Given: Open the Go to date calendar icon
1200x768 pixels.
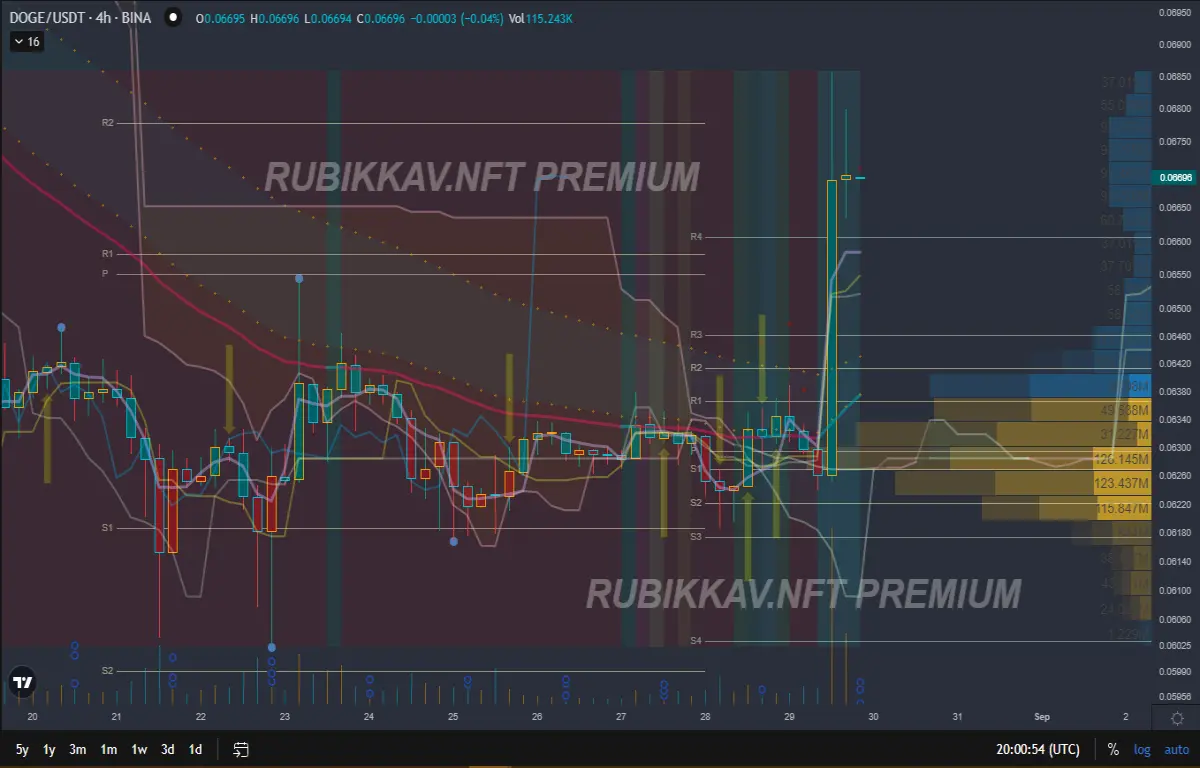Looking at the screenshot, I should 241,749.
